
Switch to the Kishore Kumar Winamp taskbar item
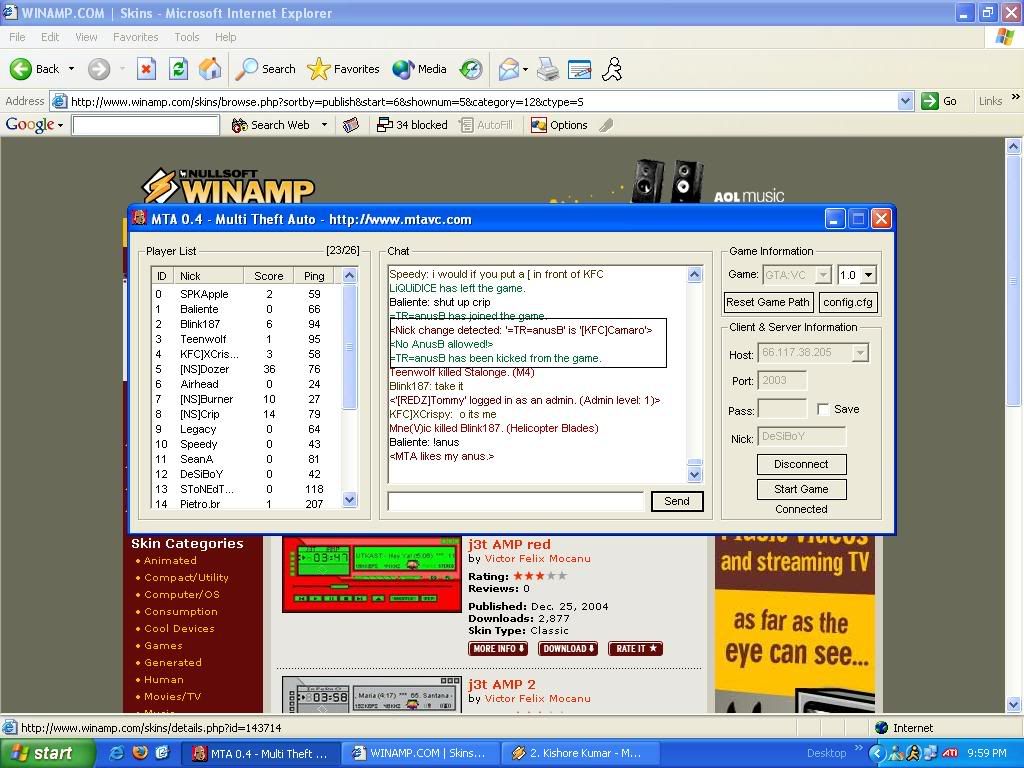point(579,753)
